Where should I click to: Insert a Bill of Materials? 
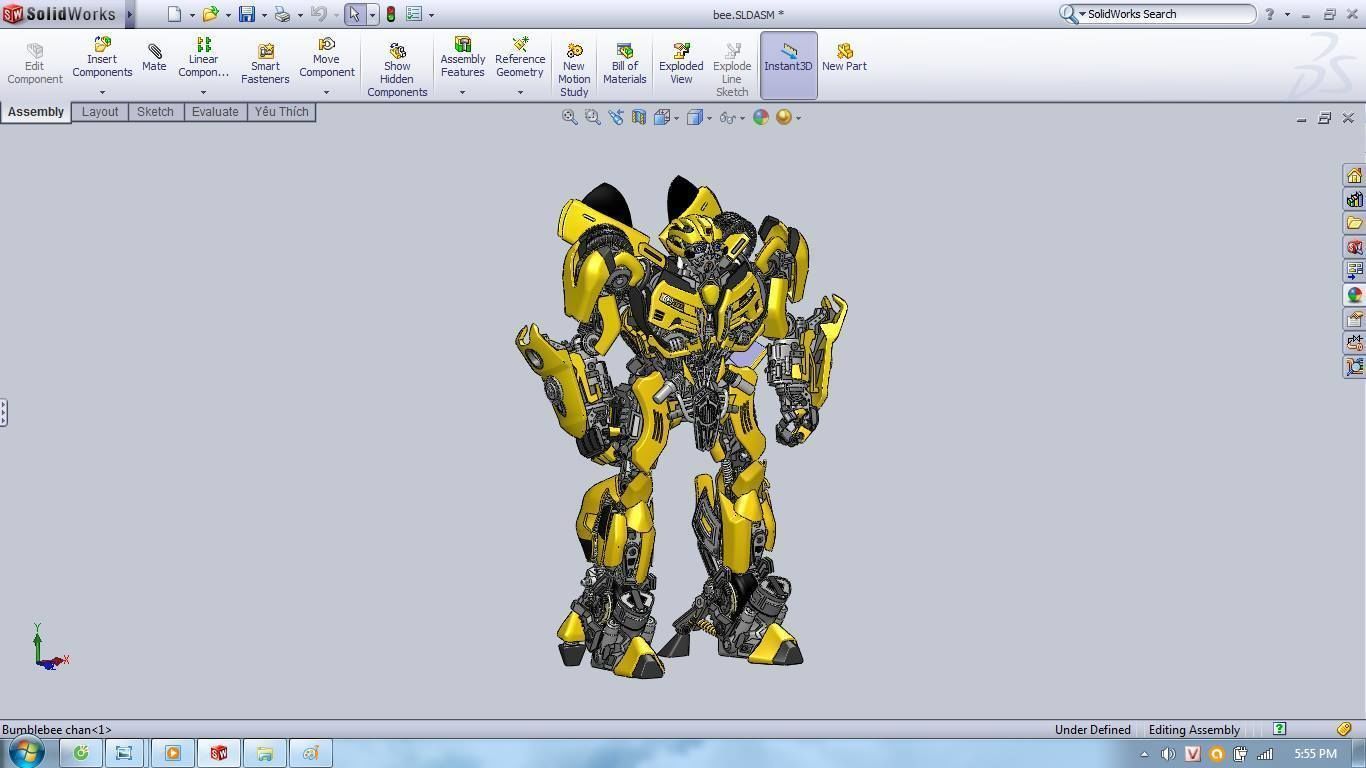625,64
